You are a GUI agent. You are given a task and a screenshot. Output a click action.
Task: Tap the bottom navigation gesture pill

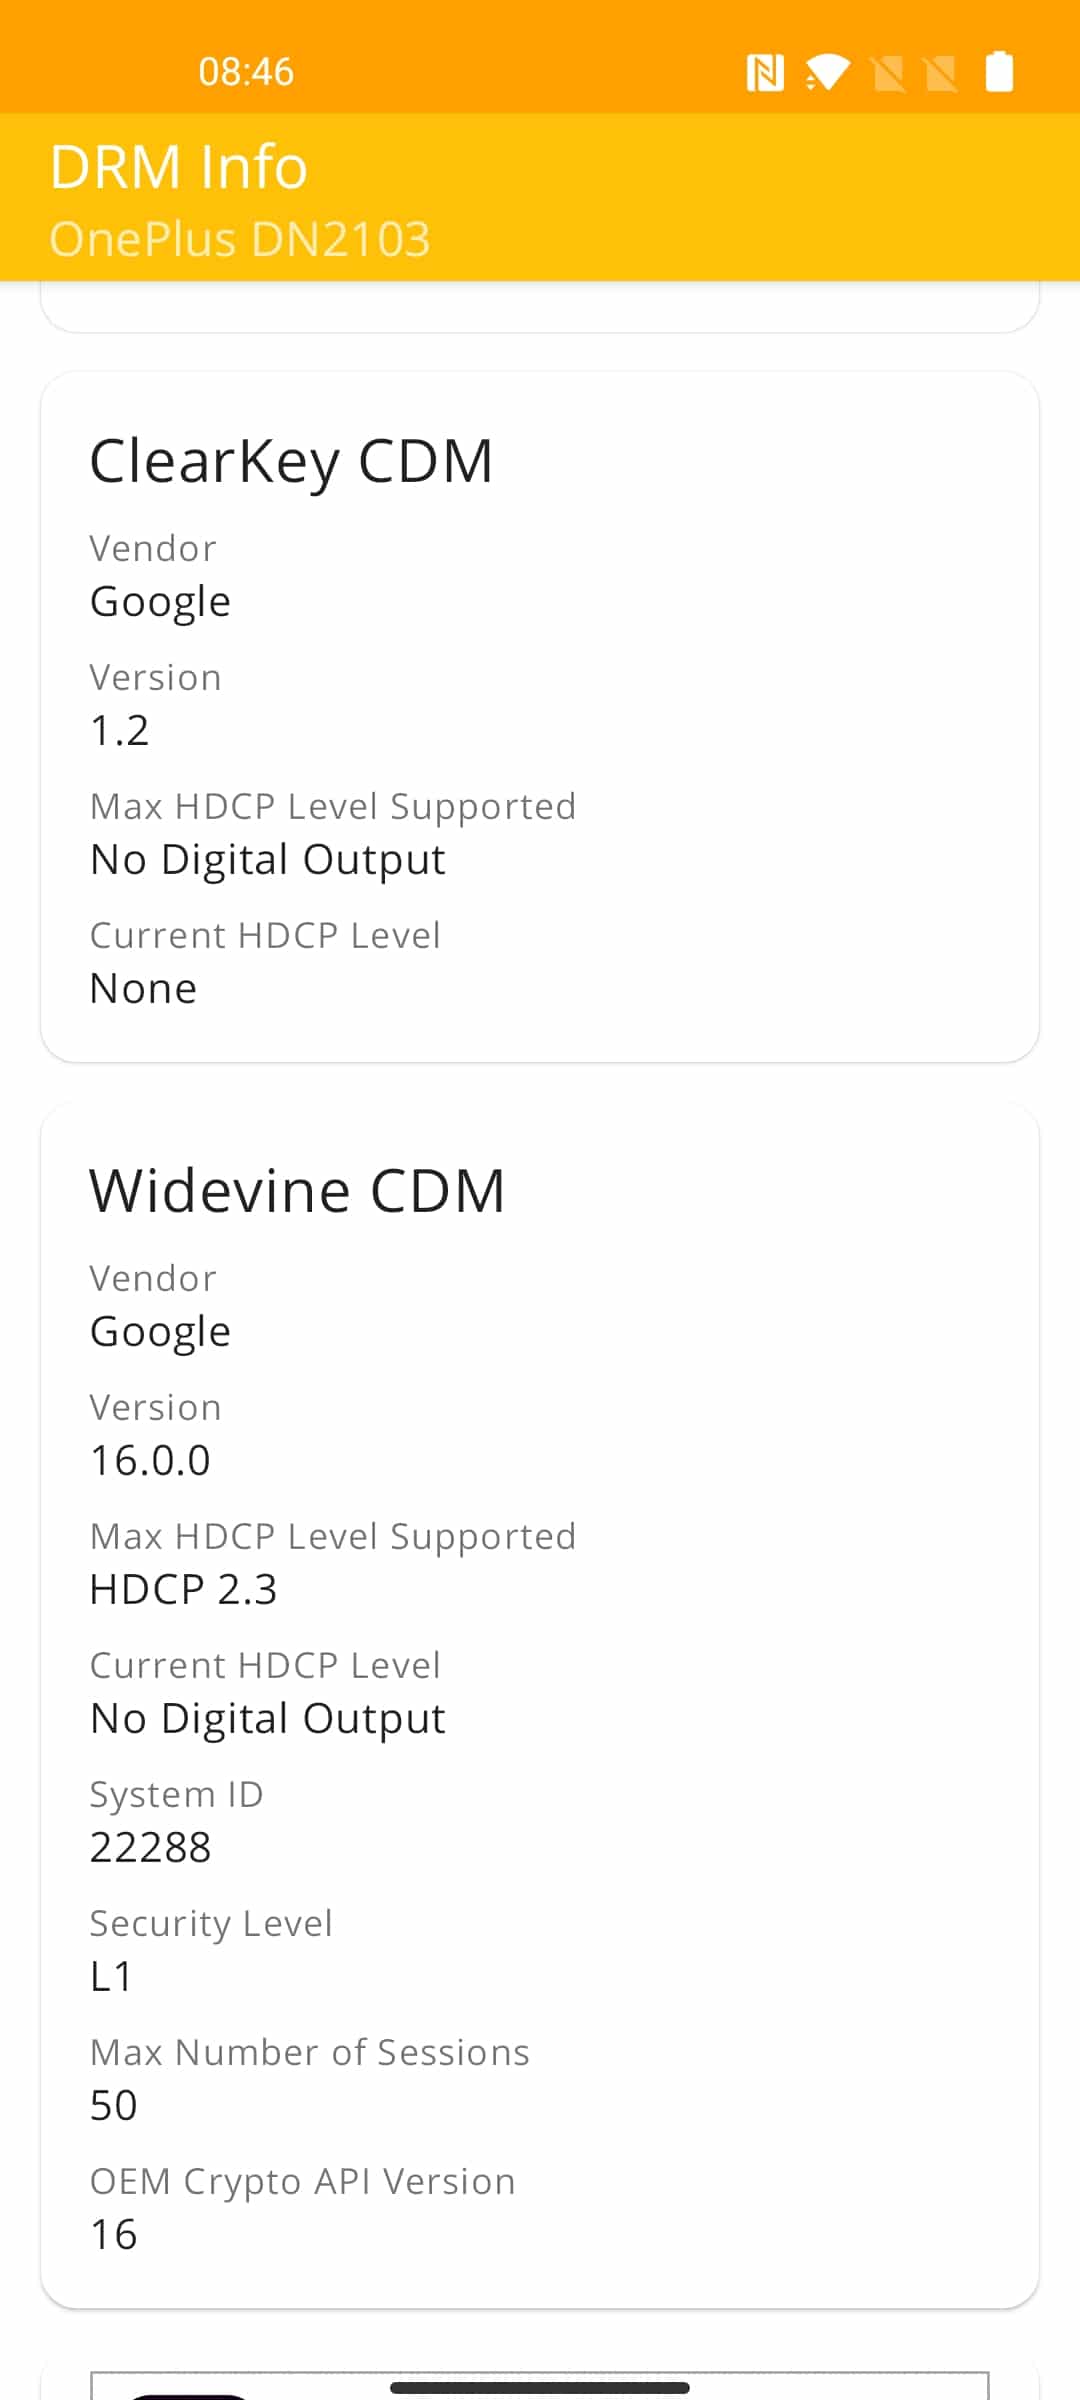pos(540,2388)
